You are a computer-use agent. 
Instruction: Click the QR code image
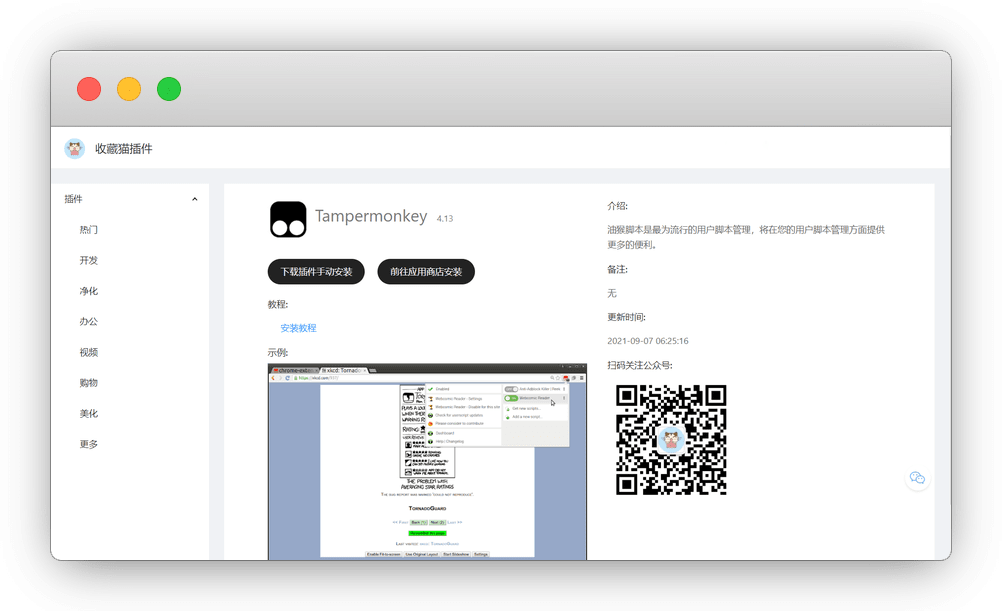click(671, 439)
